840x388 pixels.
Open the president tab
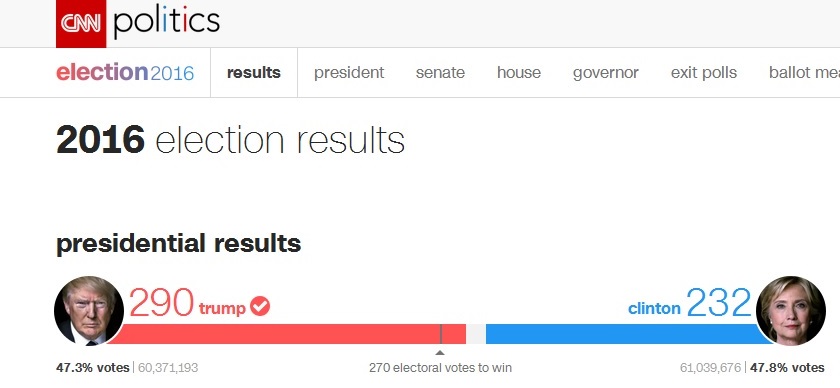click(349, 73)
